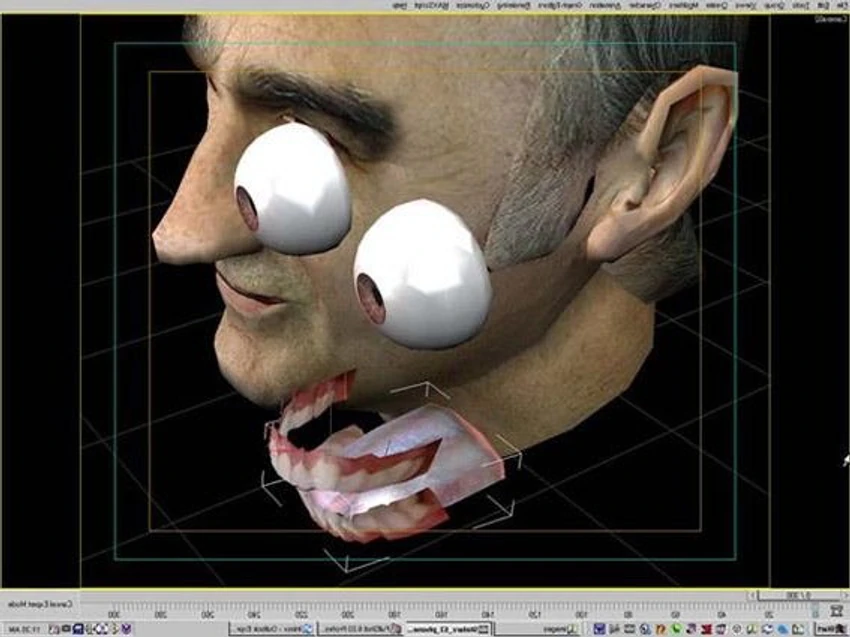
Task: Step time slider with right arrow
Action: pyautogui.click(x=846, y=596)
